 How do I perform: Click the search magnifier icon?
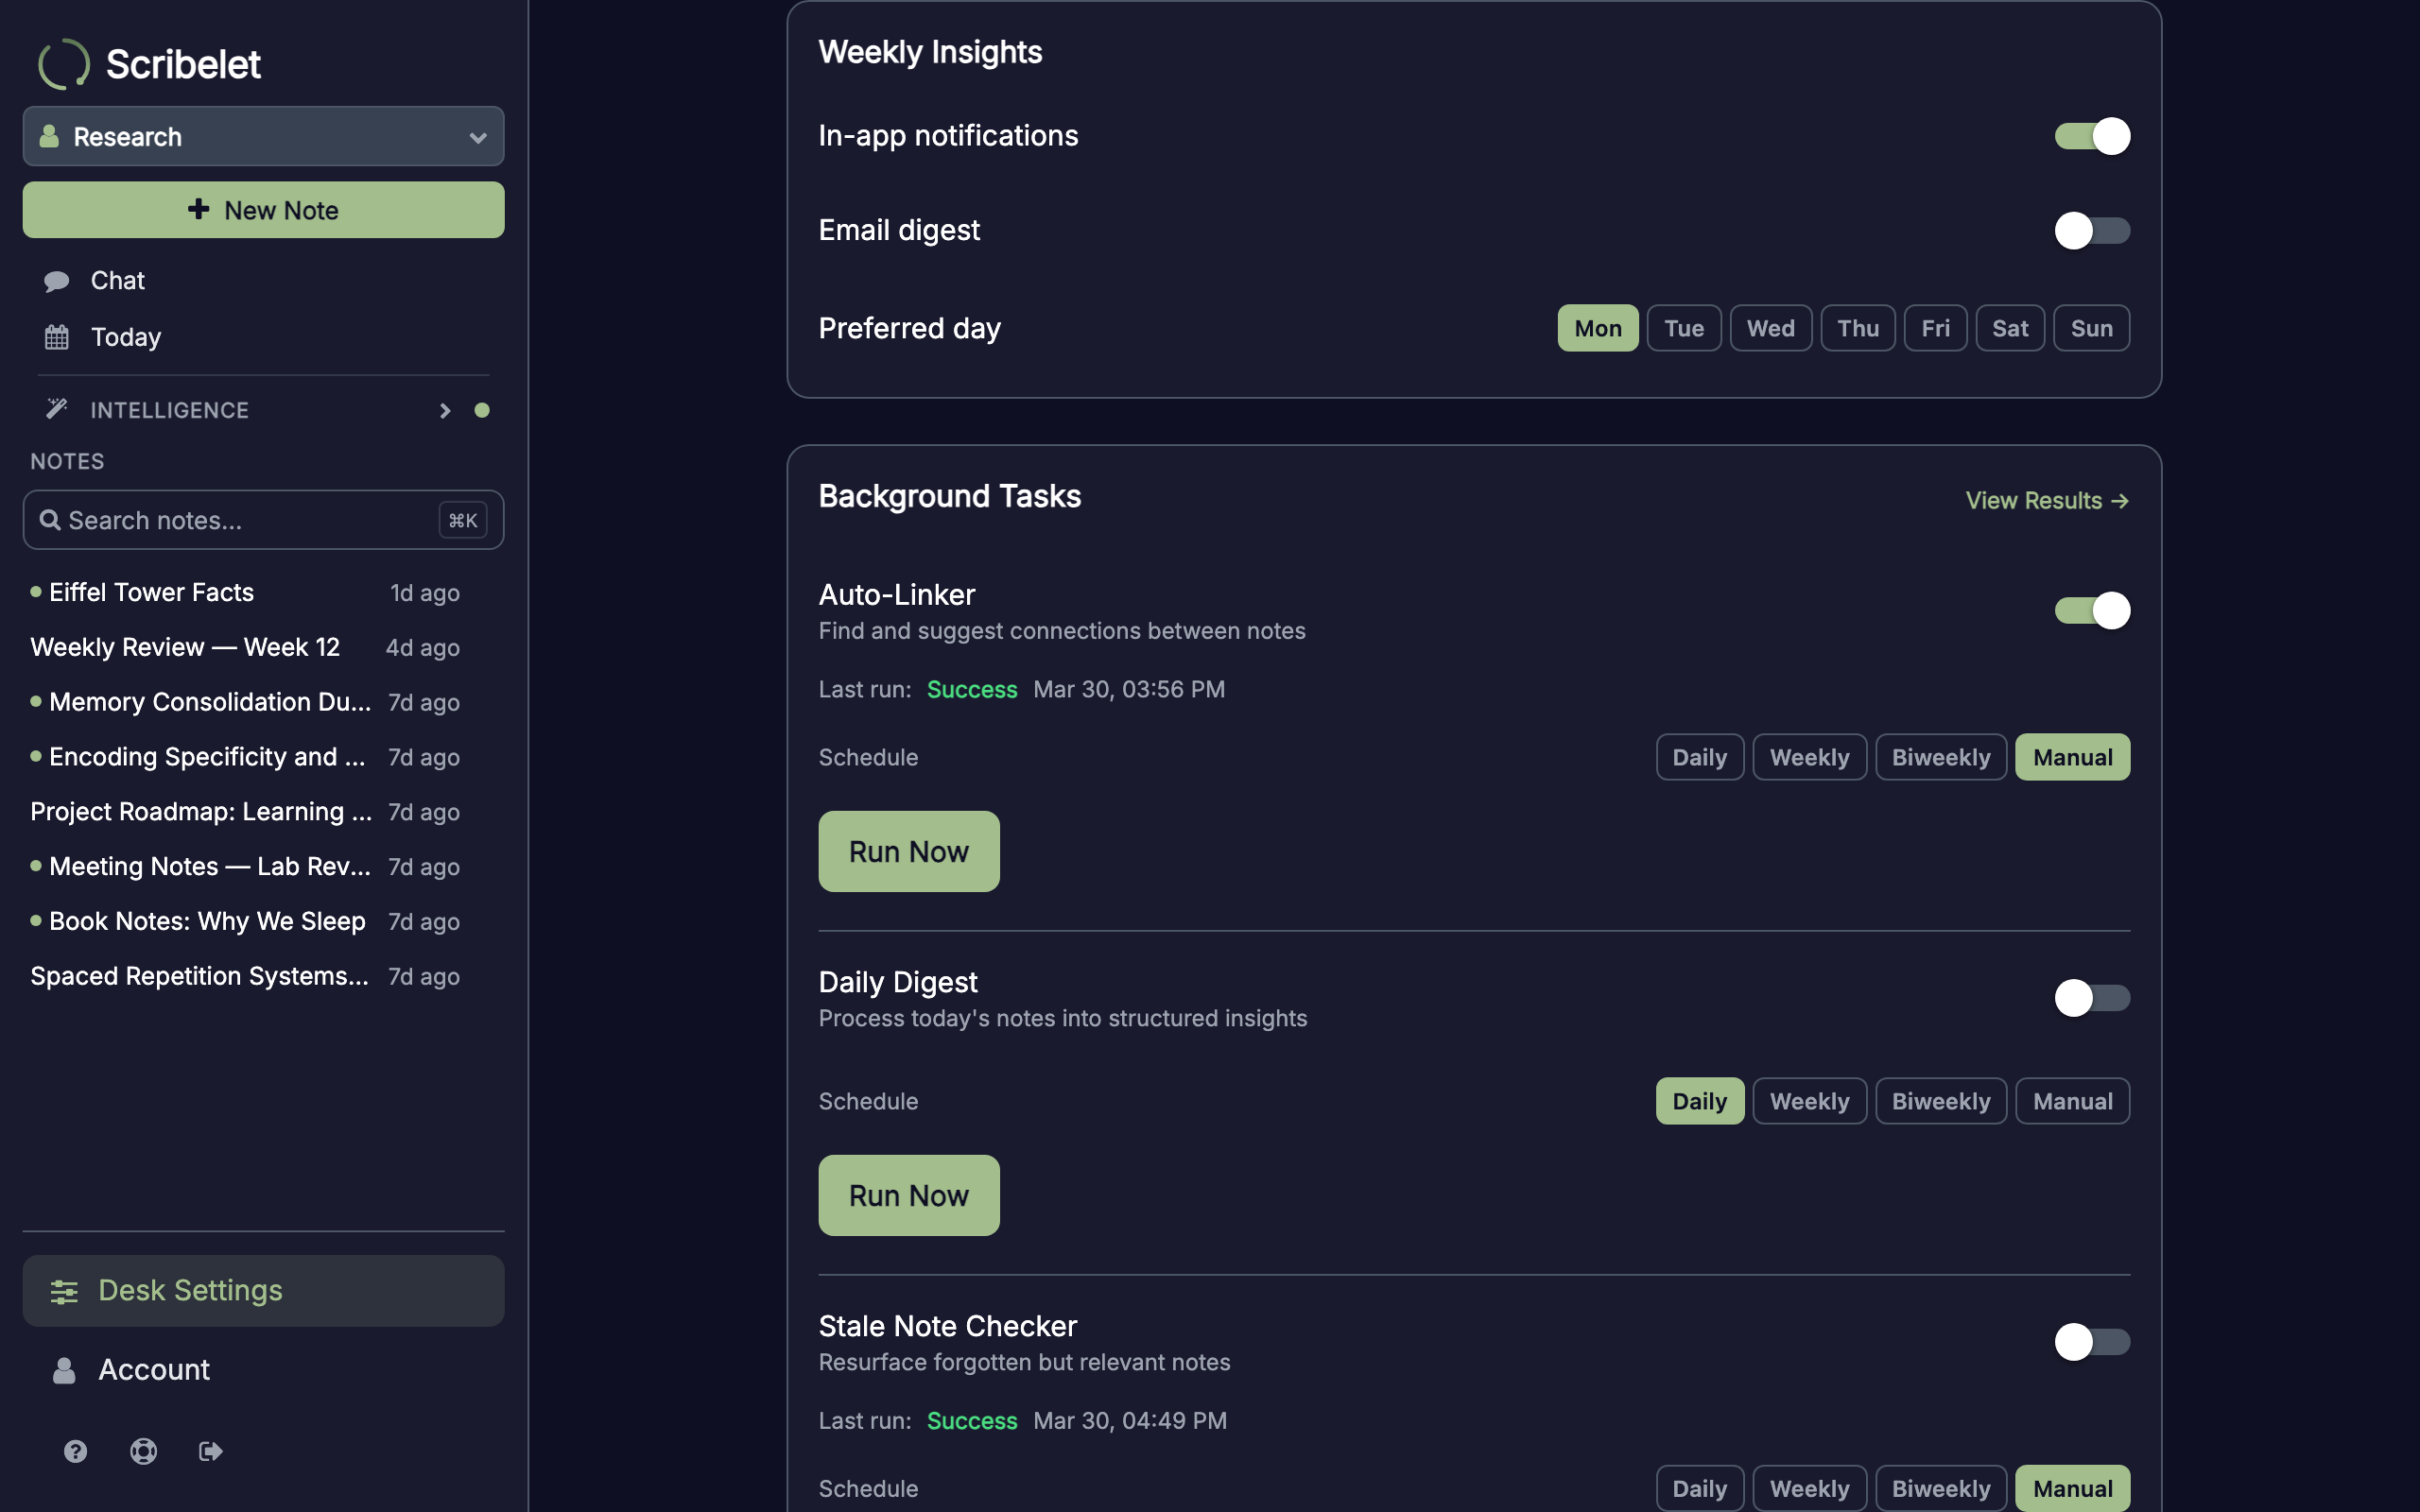(x=50, y=520)
